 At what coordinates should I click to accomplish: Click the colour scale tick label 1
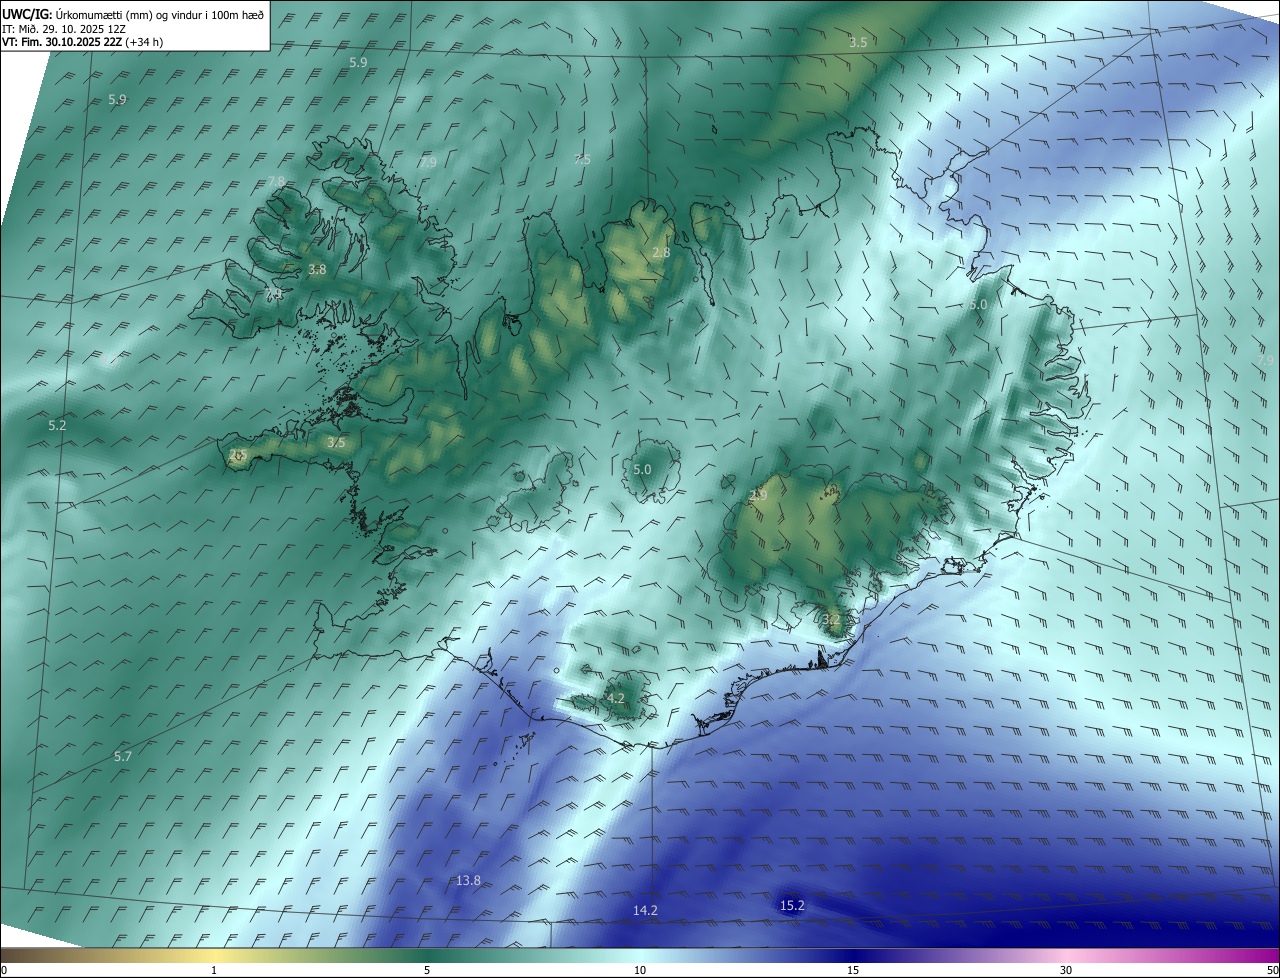pyautogui.click(x=214, y=970)
